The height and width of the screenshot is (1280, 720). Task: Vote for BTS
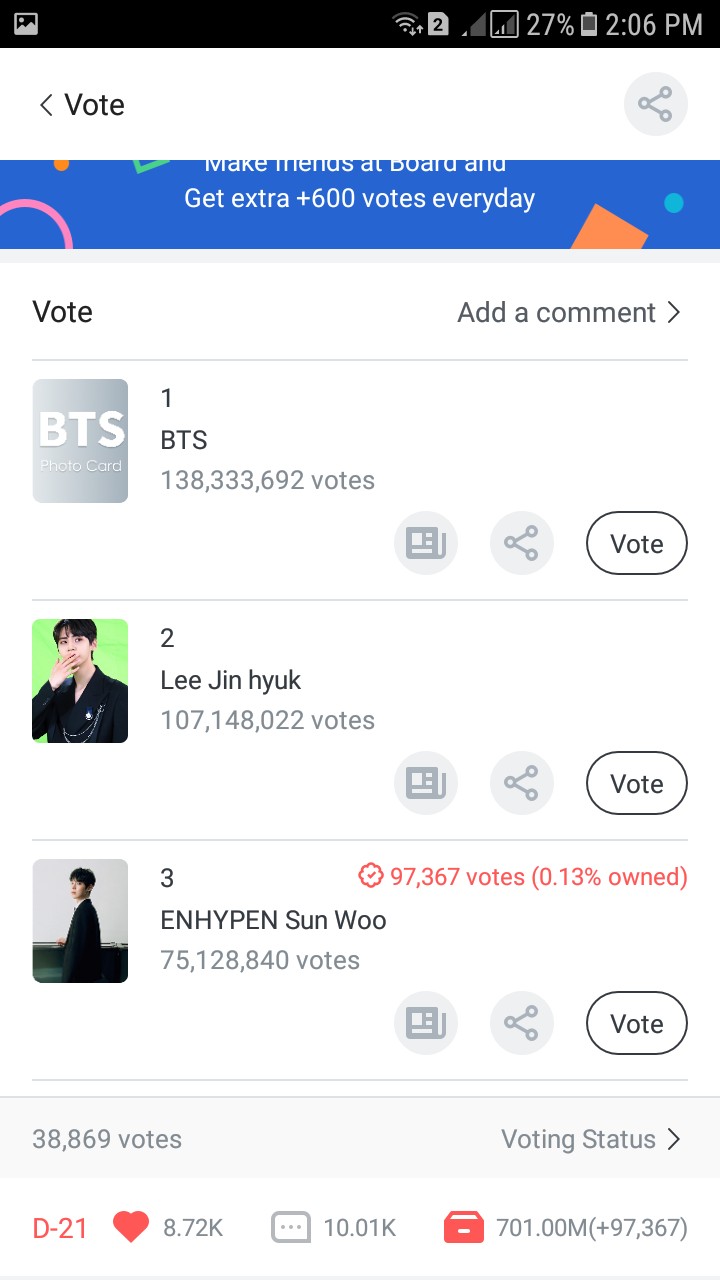point(637,543)
